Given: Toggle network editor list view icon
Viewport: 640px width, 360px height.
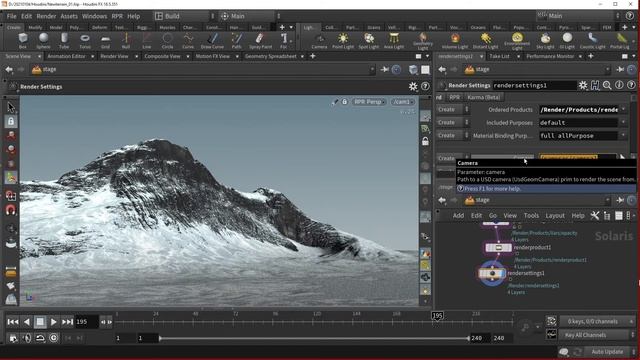Looking at the screenshot, I should tap(607, 216).
